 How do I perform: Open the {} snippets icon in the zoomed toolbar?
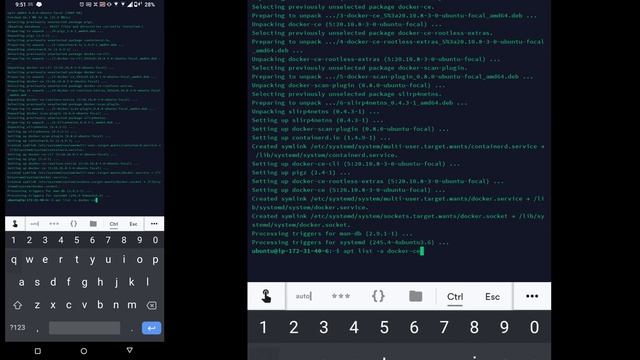click(x=378, y=296)
